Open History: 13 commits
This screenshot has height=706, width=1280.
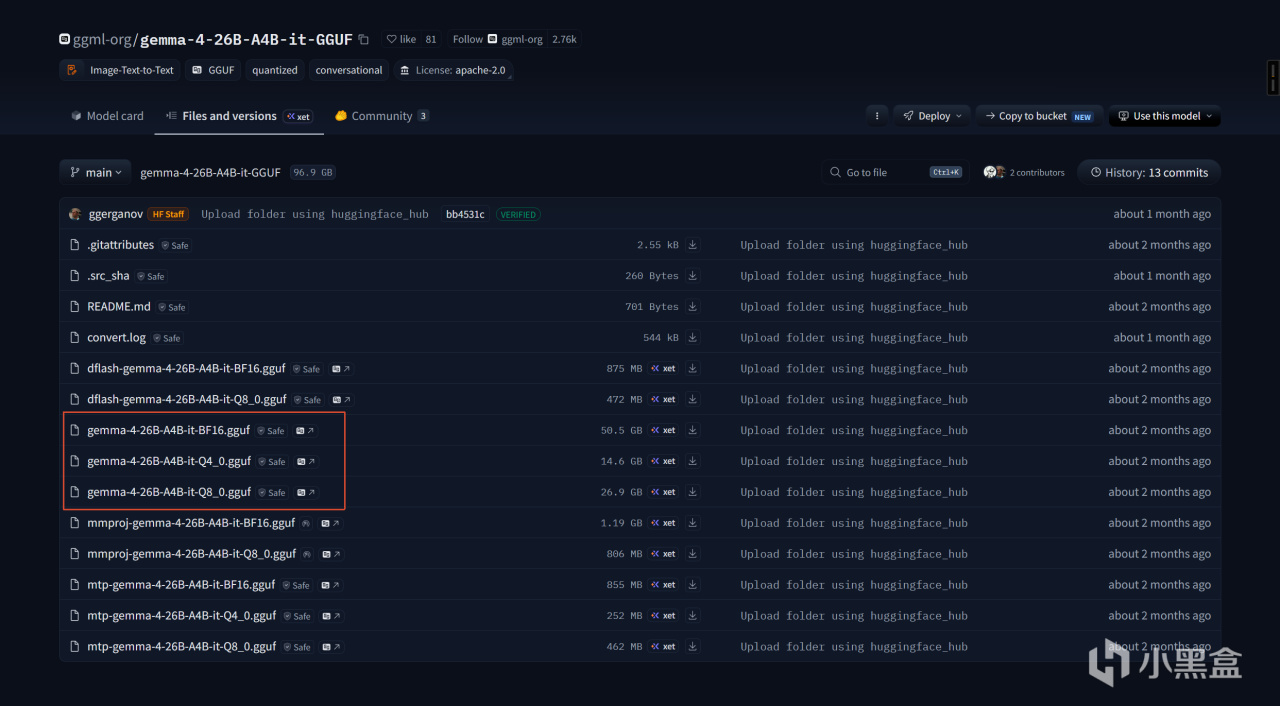pyautogui.click(x=1149, y=172)
